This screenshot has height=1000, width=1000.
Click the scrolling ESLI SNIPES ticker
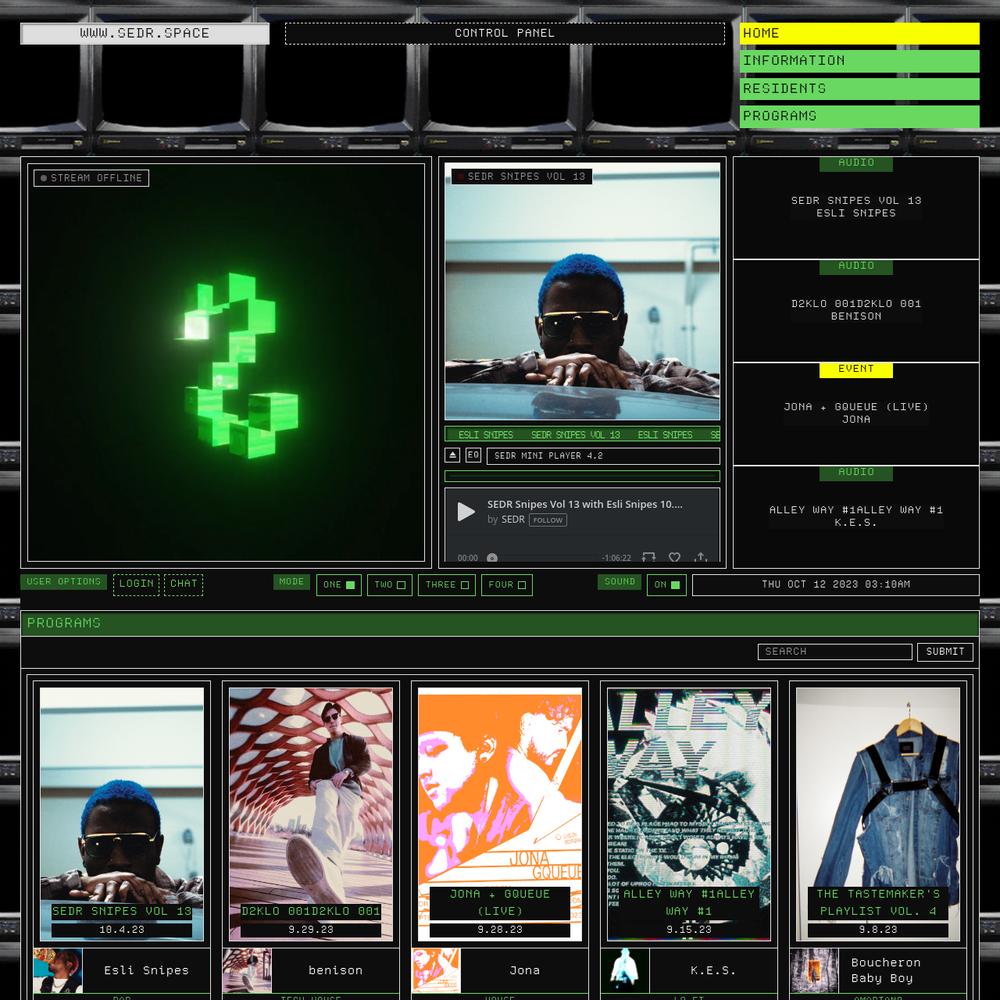click(x=582, y=435)
